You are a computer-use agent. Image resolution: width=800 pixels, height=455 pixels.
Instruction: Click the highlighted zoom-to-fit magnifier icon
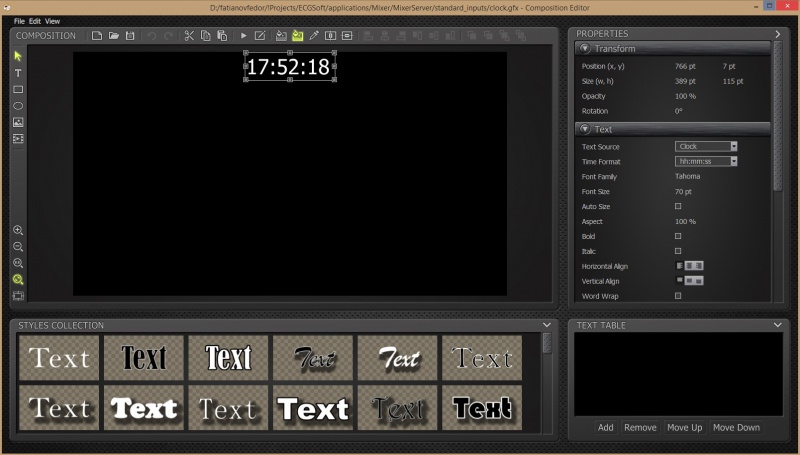[18, 280]
